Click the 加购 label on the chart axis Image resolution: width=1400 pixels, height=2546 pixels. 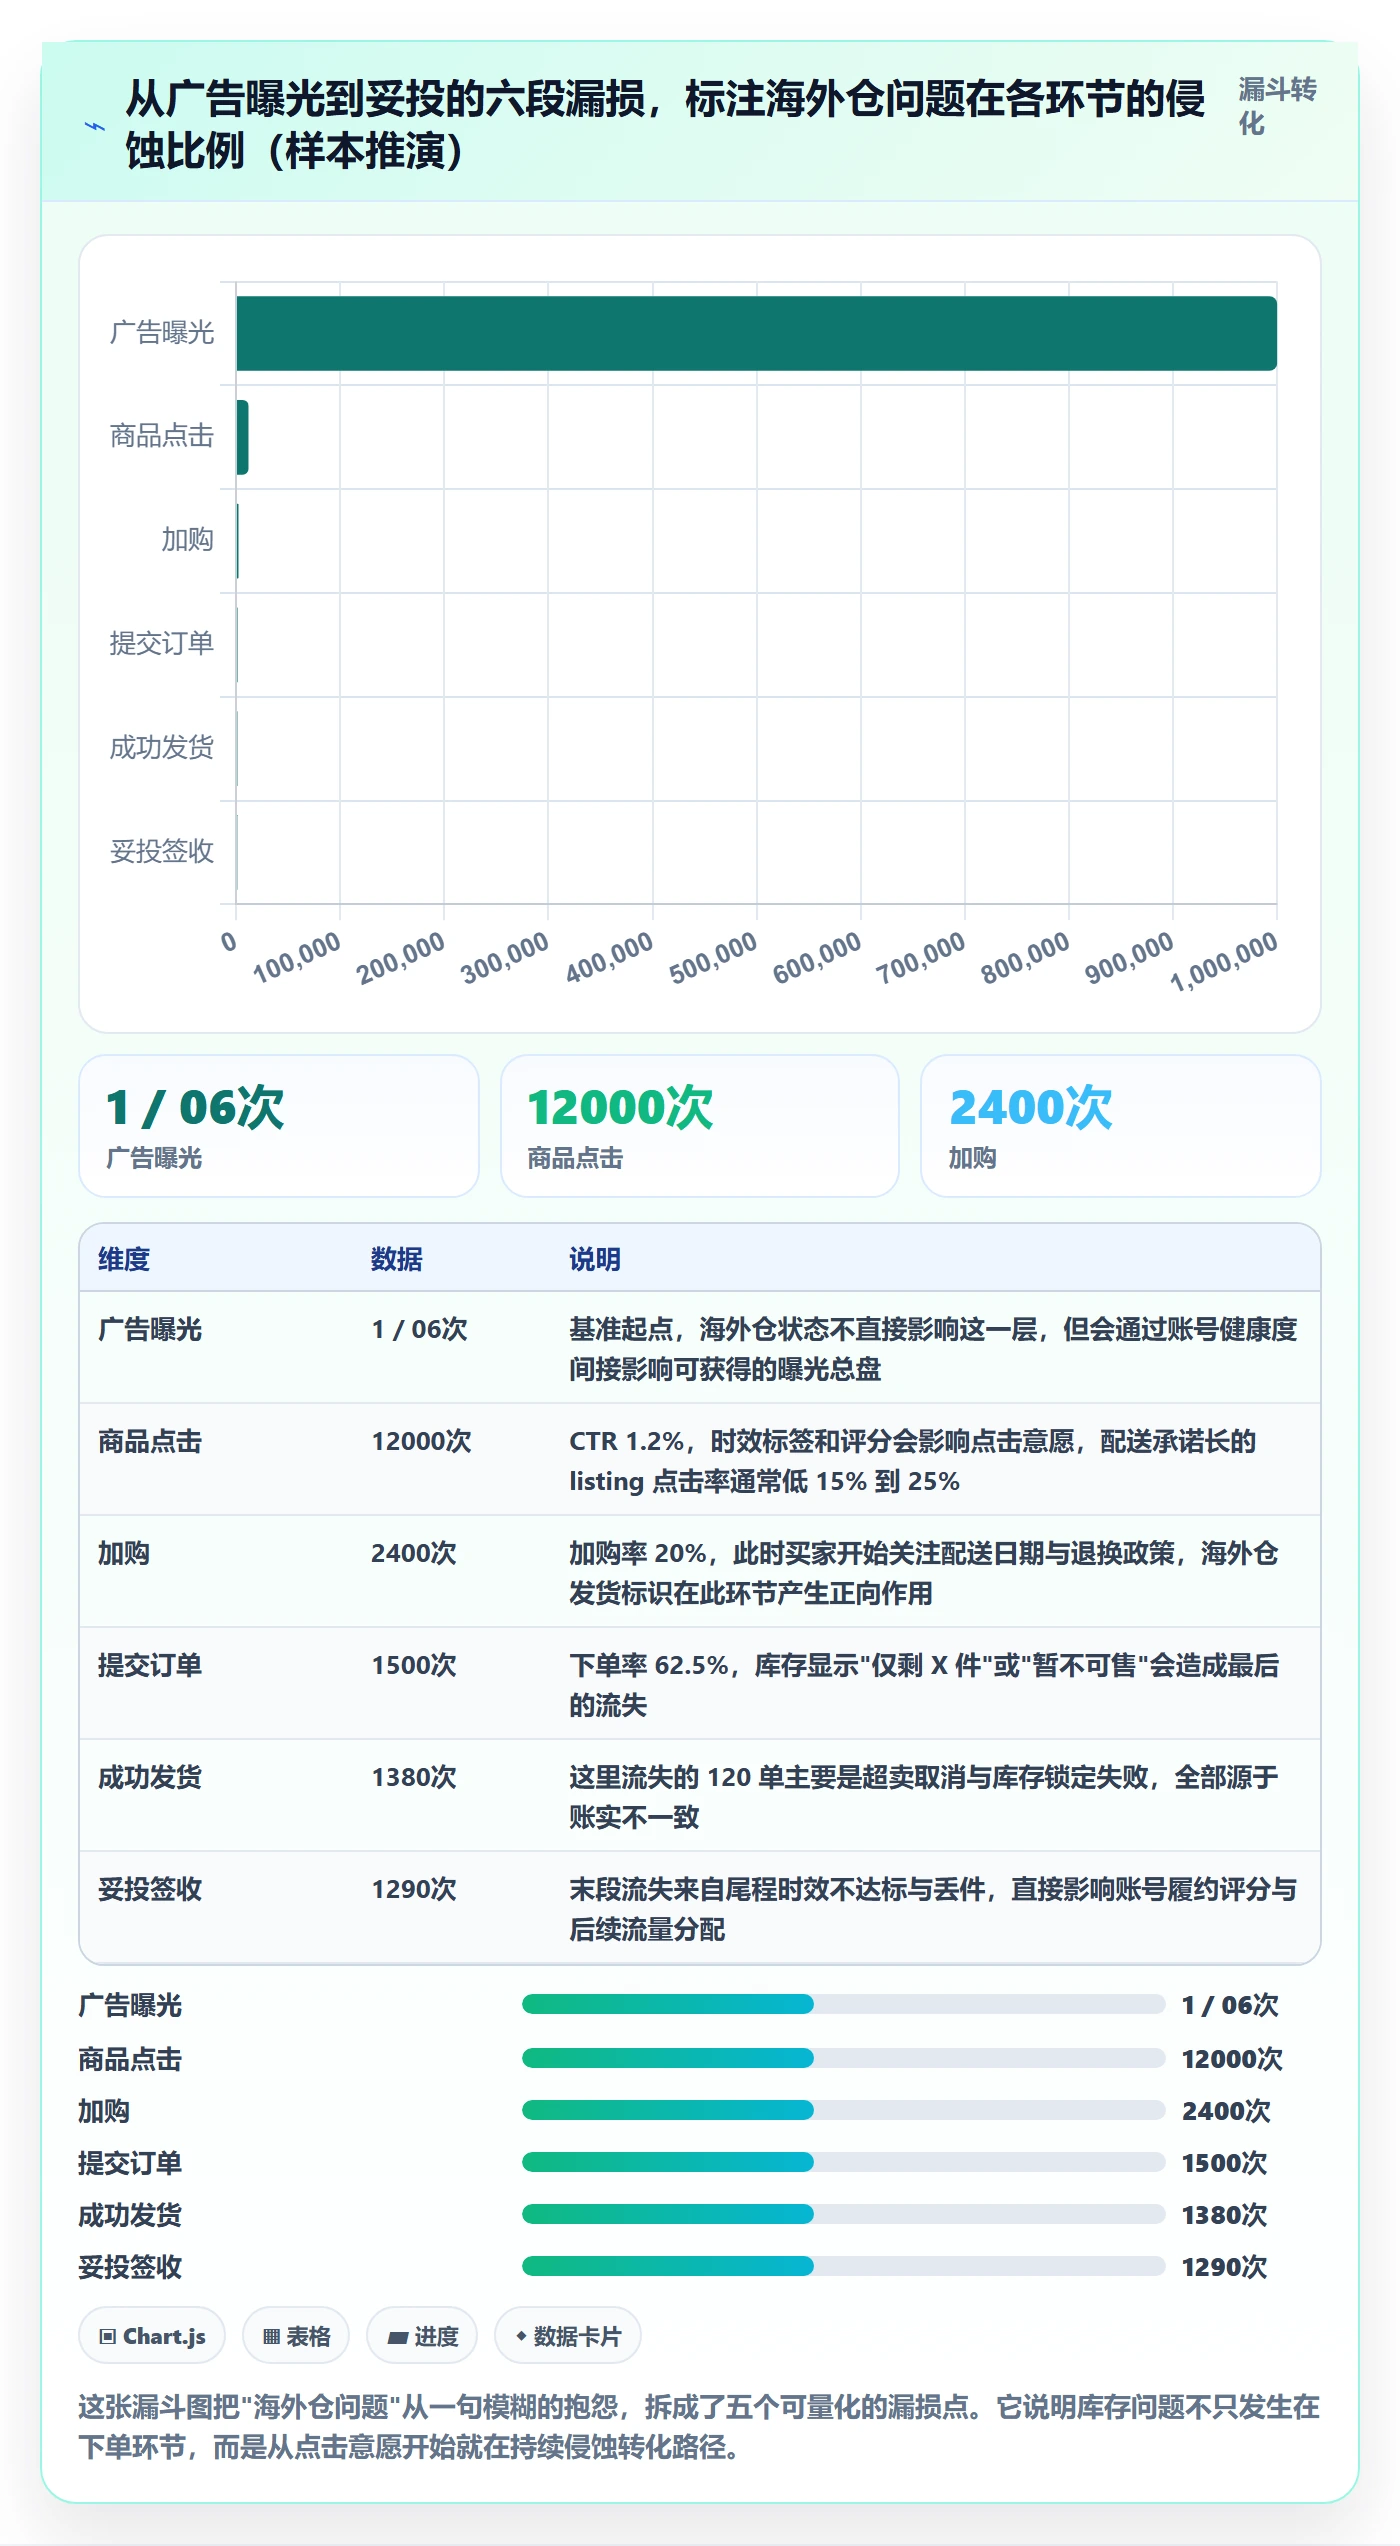click(x=187, y=540)
